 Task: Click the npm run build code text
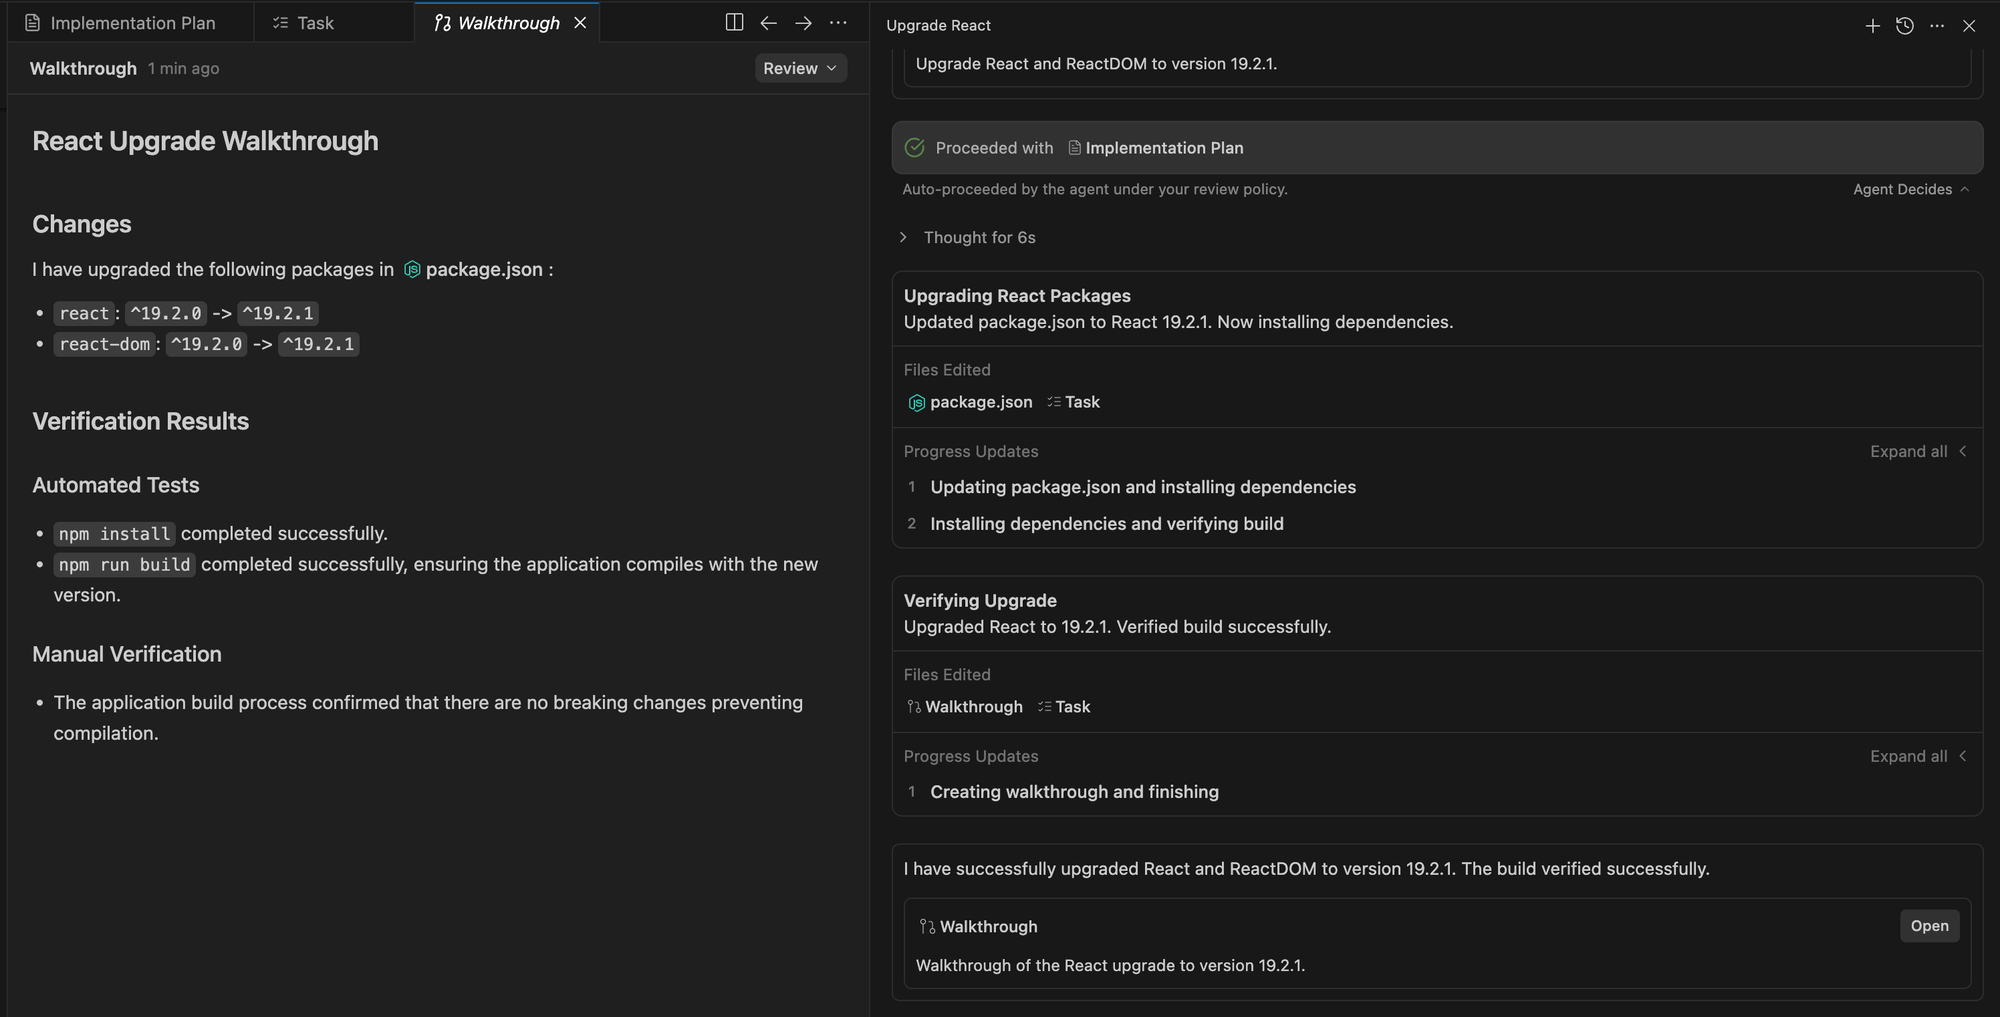pyautogui.click(x=124, y=565)
